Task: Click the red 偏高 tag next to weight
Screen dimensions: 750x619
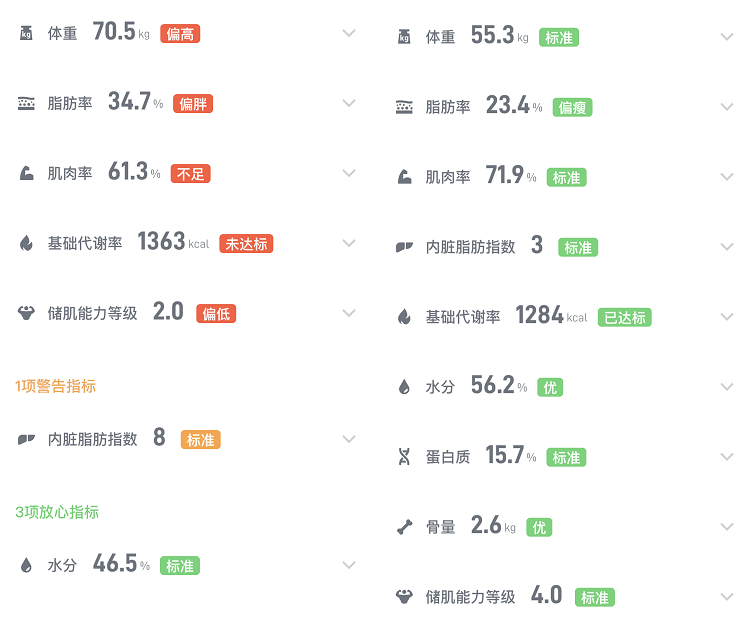Action: pos(180,34)
